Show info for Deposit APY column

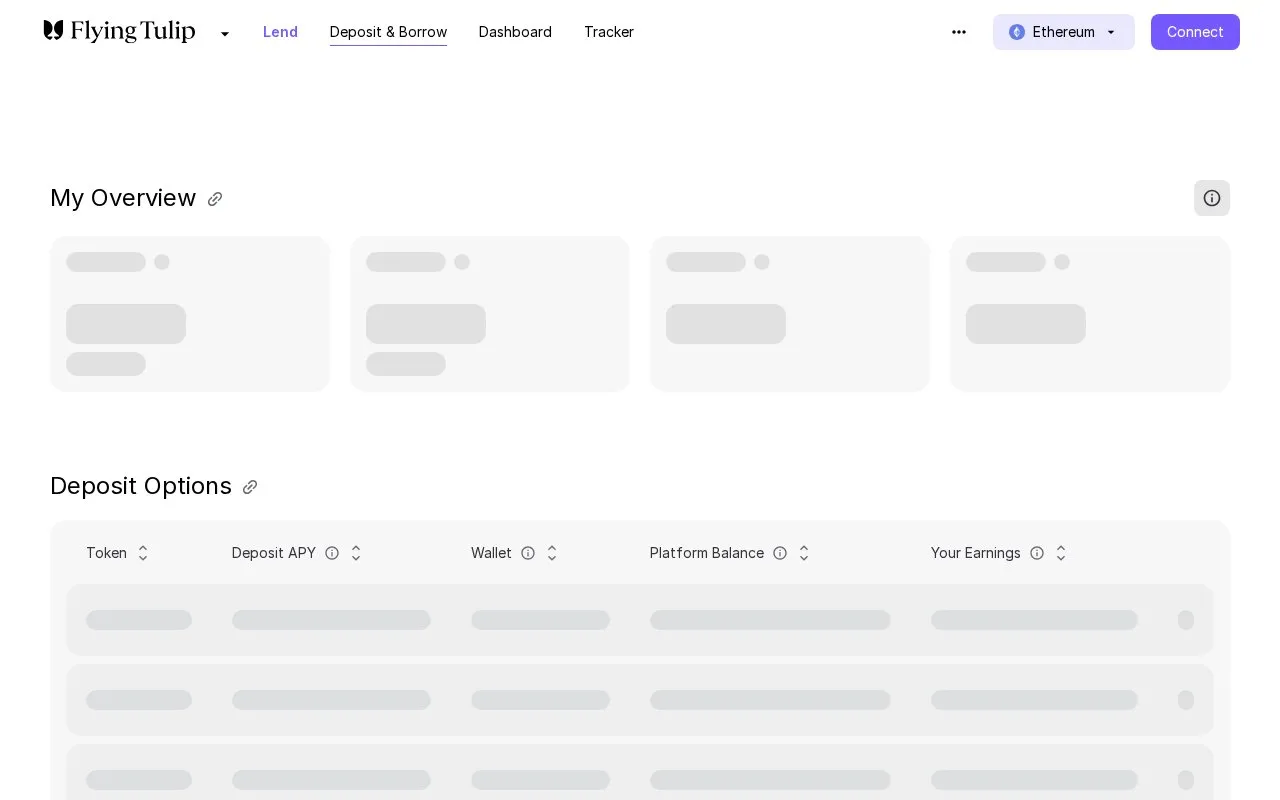332,553
